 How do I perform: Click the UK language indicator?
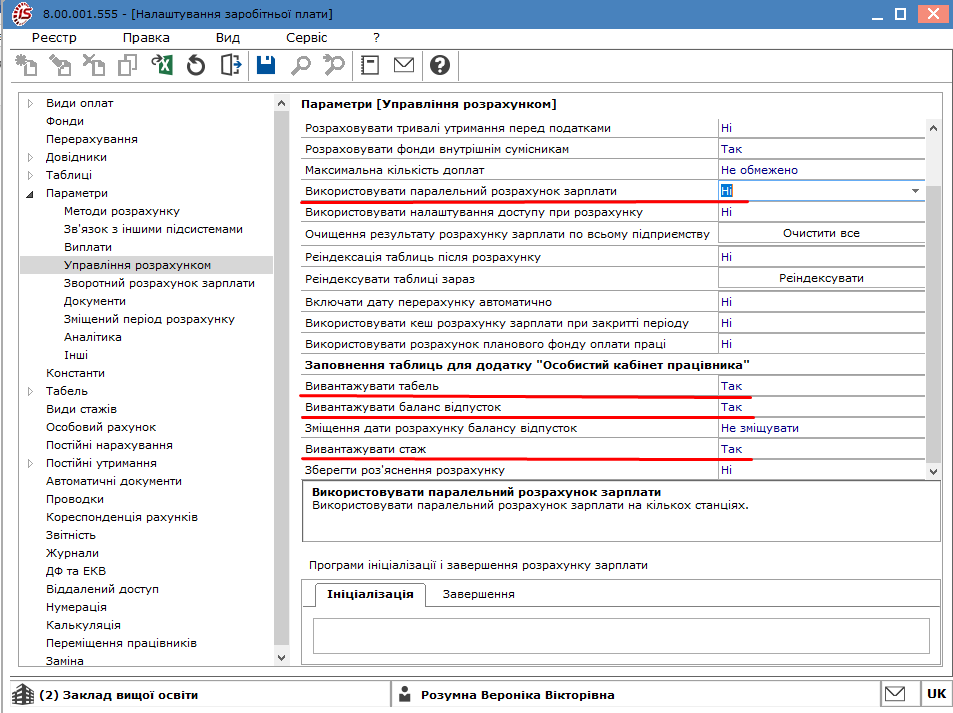coord(936,694)
